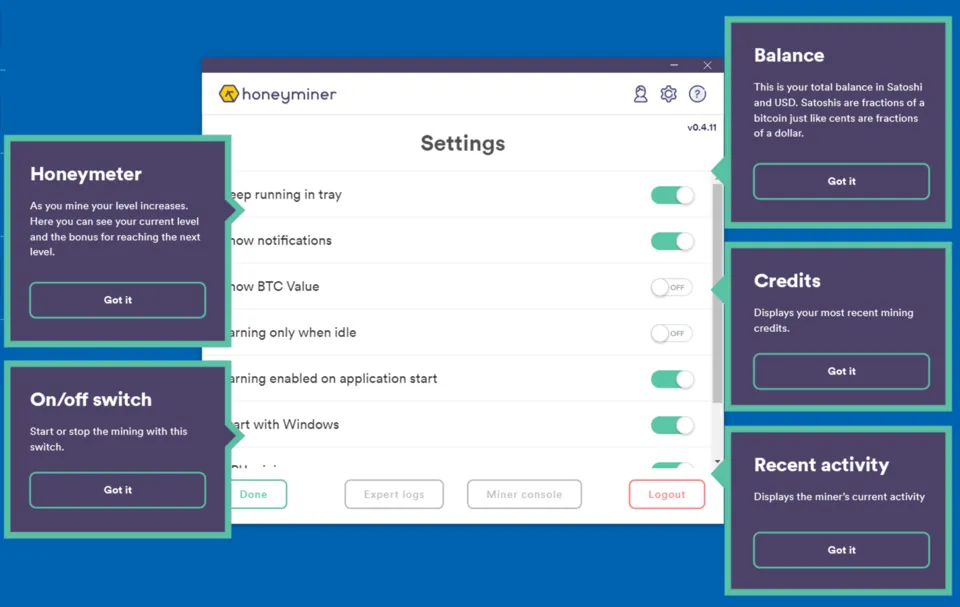Screen dimensions: 960x607
Task: Minimize the honeyminer window
Action: pos(674,65)
